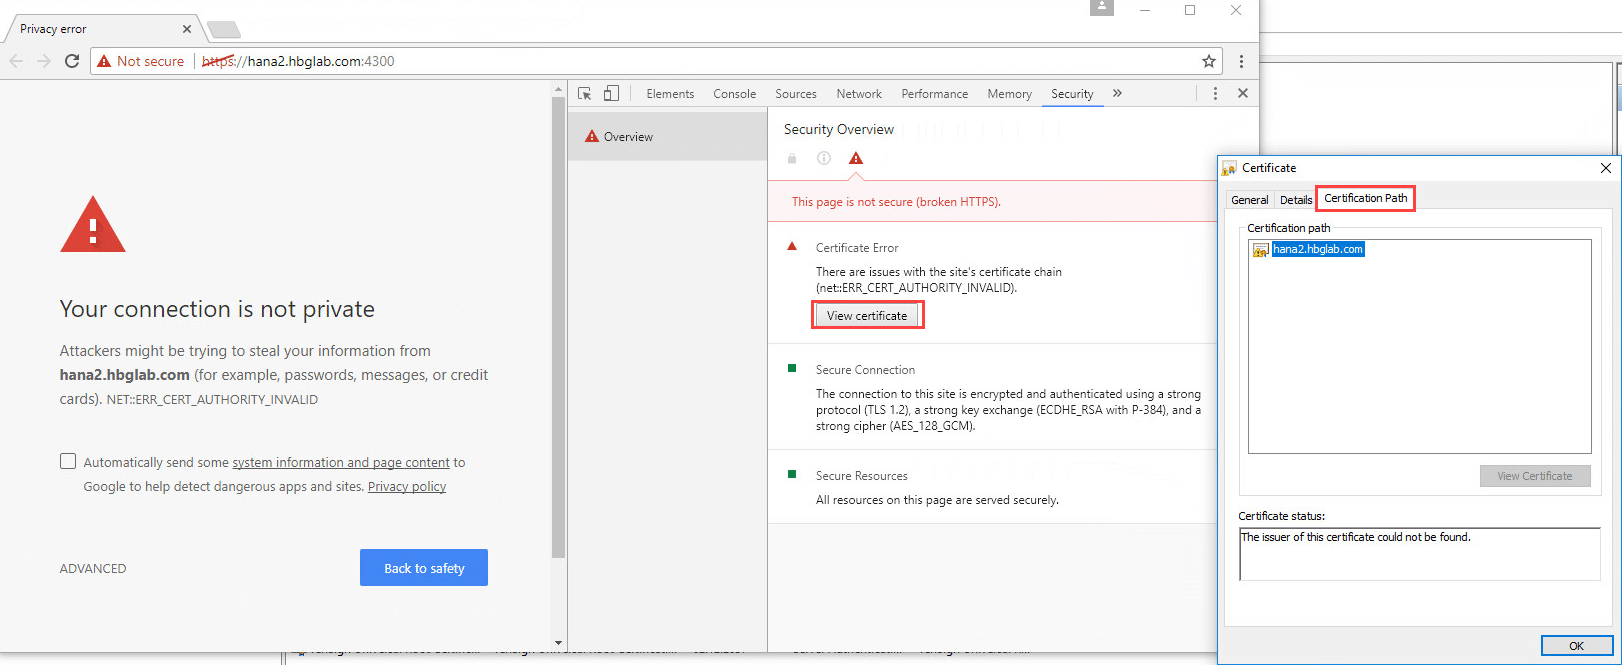1622x665 pixels.
Task: Click 'This page is not secure (broken HTTPS).' text
Action: click(x=896, y=202)
